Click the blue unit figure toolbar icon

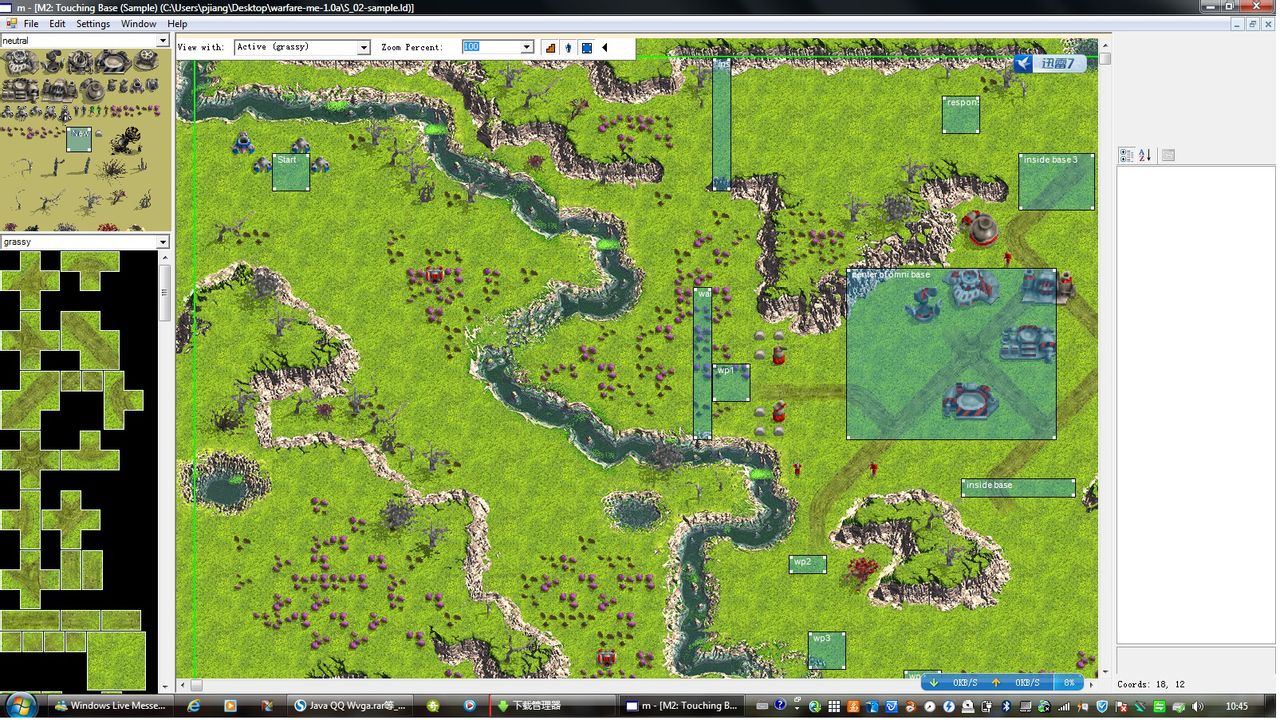coord(568,48)
